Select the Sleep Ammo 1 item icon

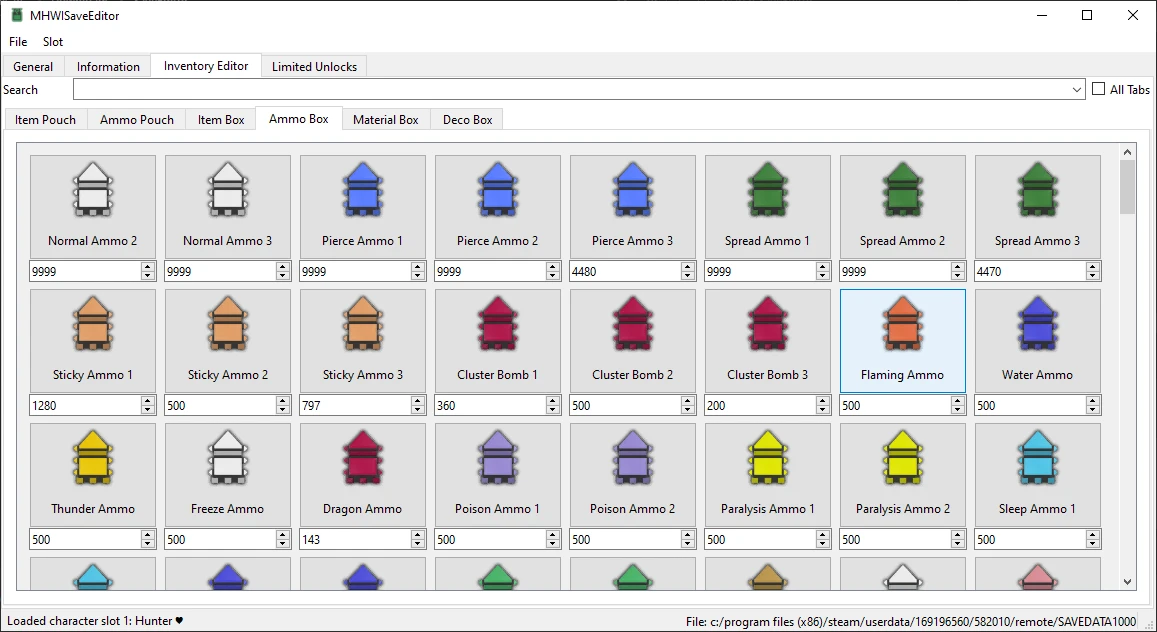1037,459
